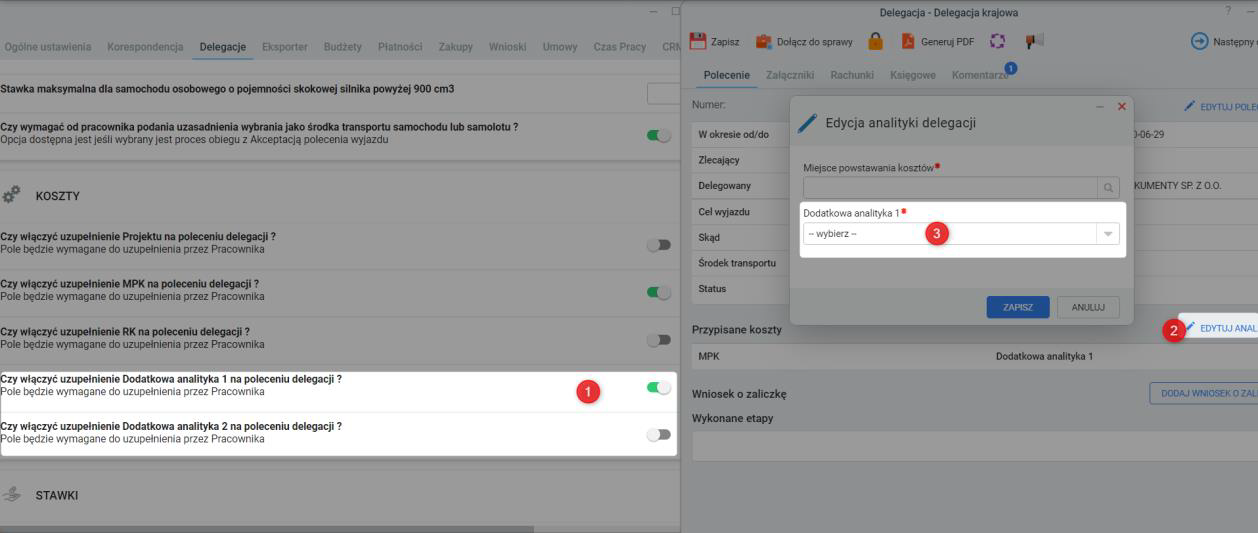The height and width of the screenshot is (533, 1258).
Task: Select the Umowy tab
Action: click(561, 47)
